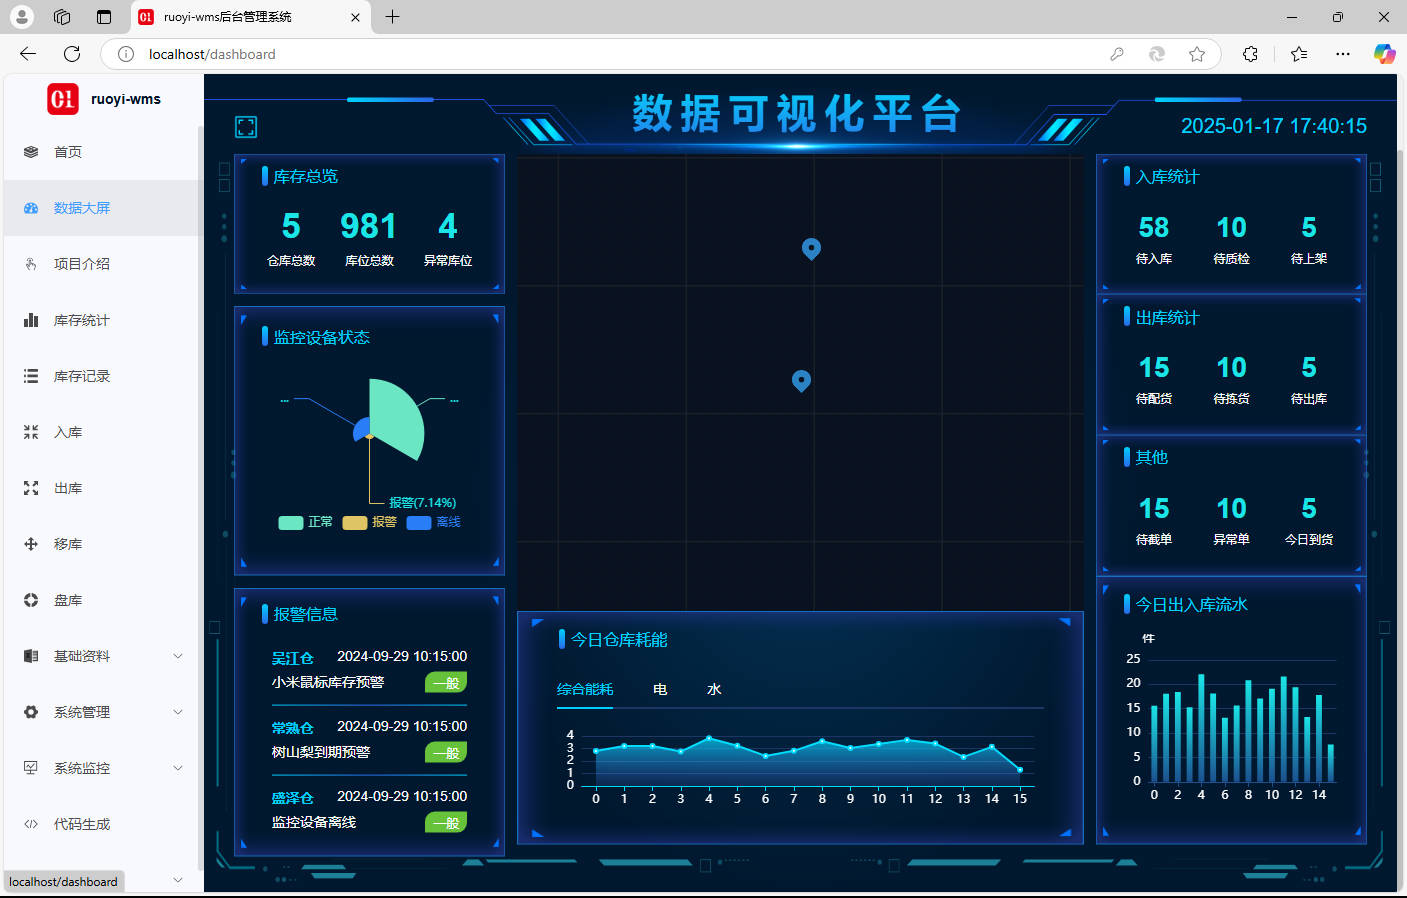Image resolution: width=1407 pixels, height=898 pixels.
Task: Expand the 基础资料 submenu chevron
Action: (x=178, y=656)
